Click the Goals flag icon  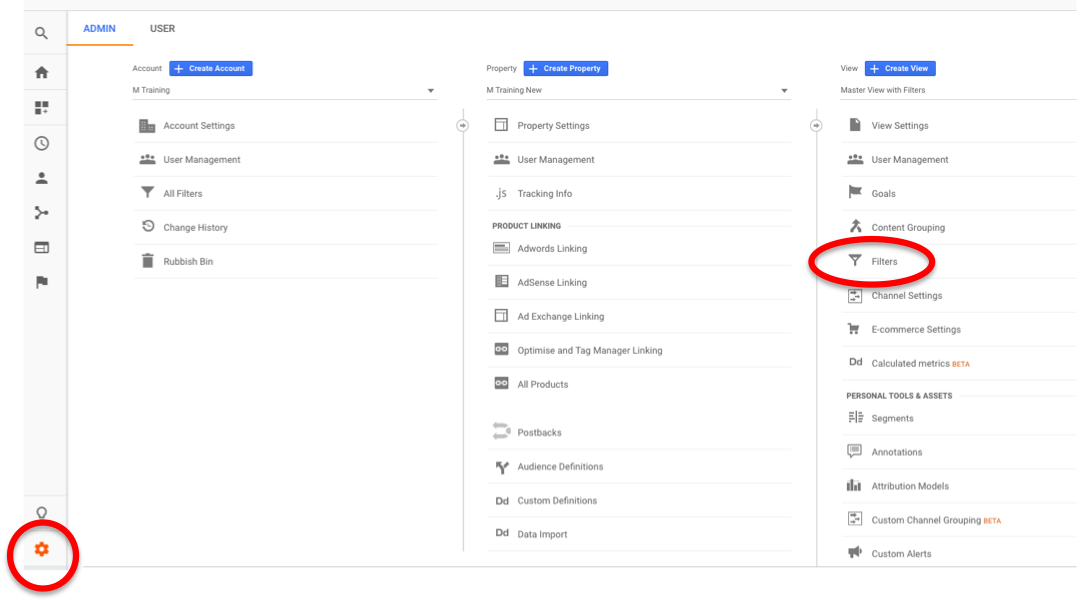(x=855, y=192)
